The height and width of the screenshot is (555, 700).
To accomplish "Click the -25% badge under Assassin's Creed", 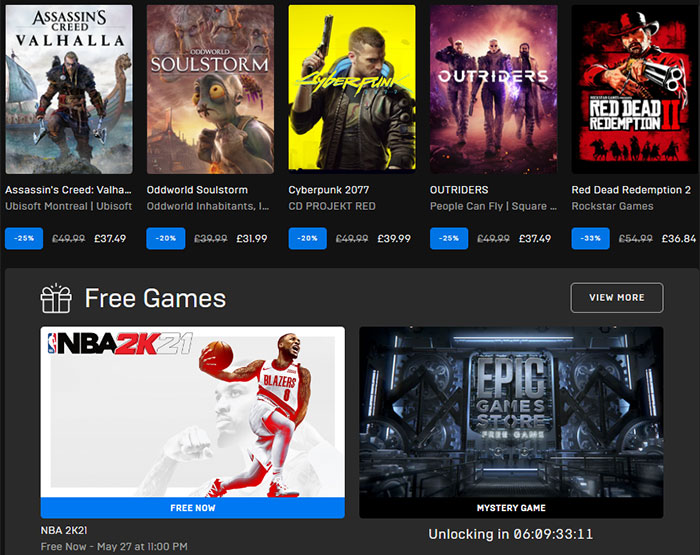I will coord(24,238).
